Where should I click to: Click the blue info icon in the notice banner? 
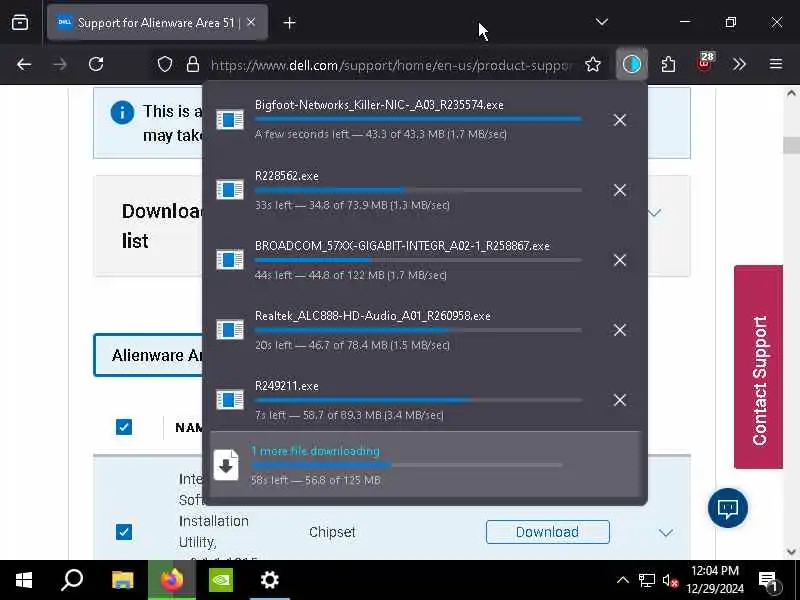click(122, 112)
